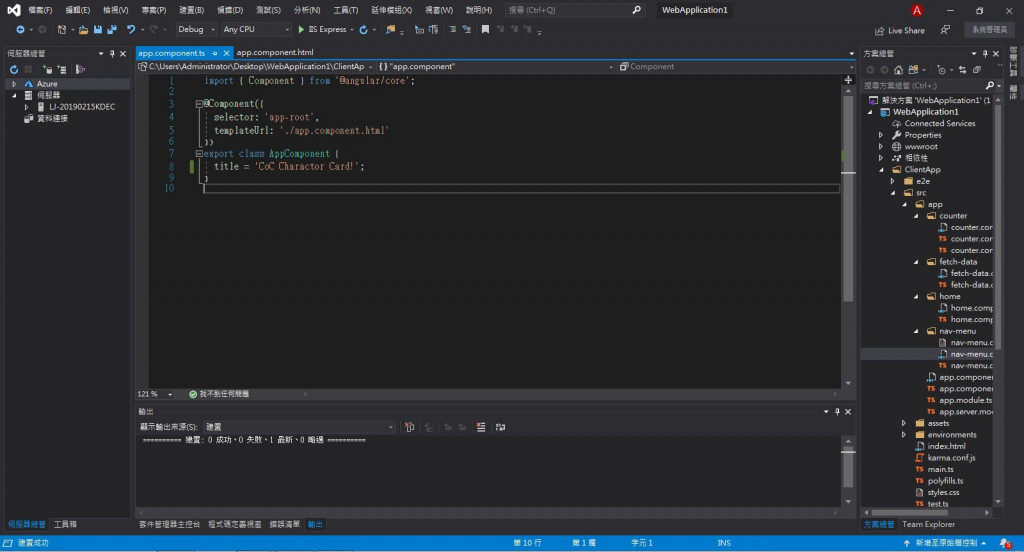Image resolution: width=1024 pixels, height=552 pixels.
Task: Click the Save All multi-floppy icon
Action: click(112, 29)
